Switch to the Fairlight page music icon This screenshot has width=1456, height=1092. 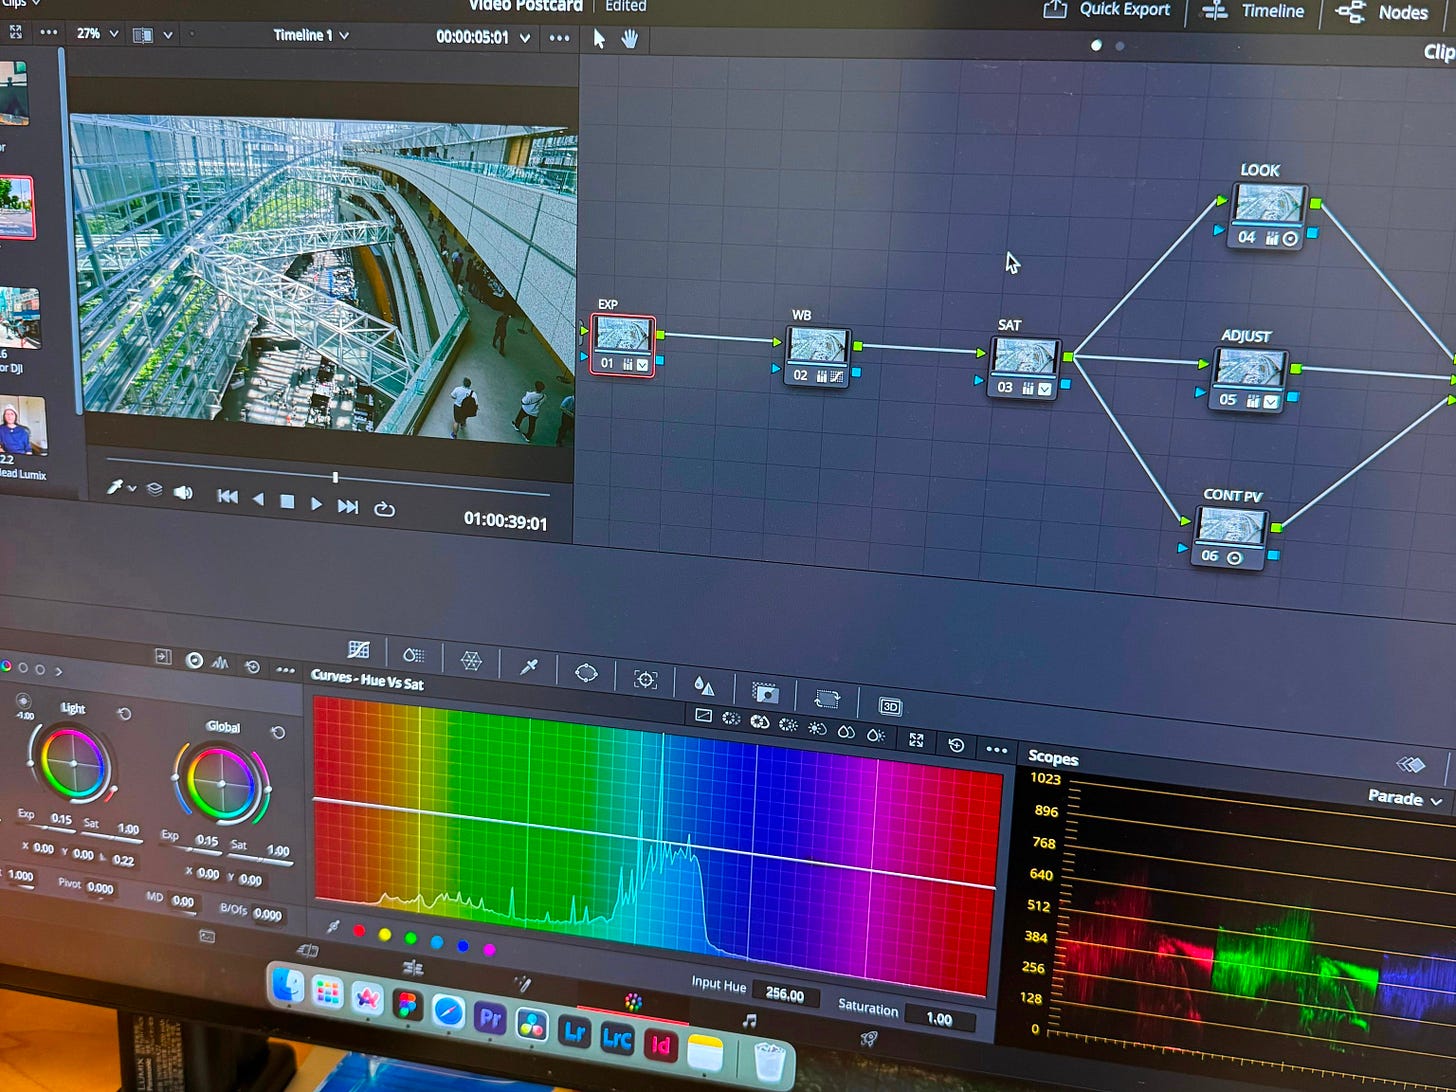coord(750,1020)
